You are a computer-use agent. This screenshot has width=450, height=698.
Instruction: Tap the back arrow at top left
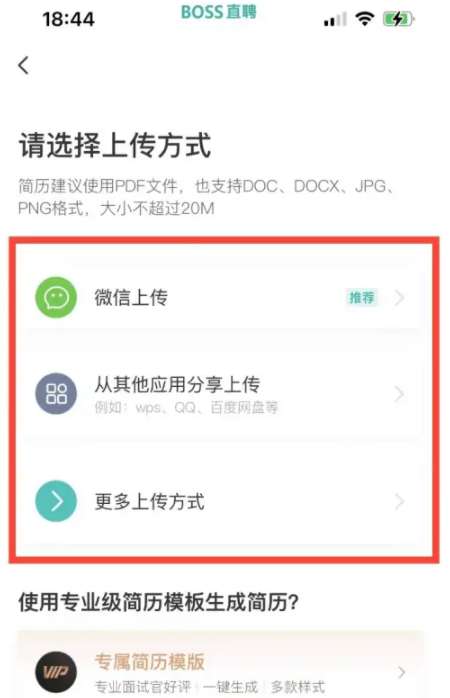click(24, 65)
